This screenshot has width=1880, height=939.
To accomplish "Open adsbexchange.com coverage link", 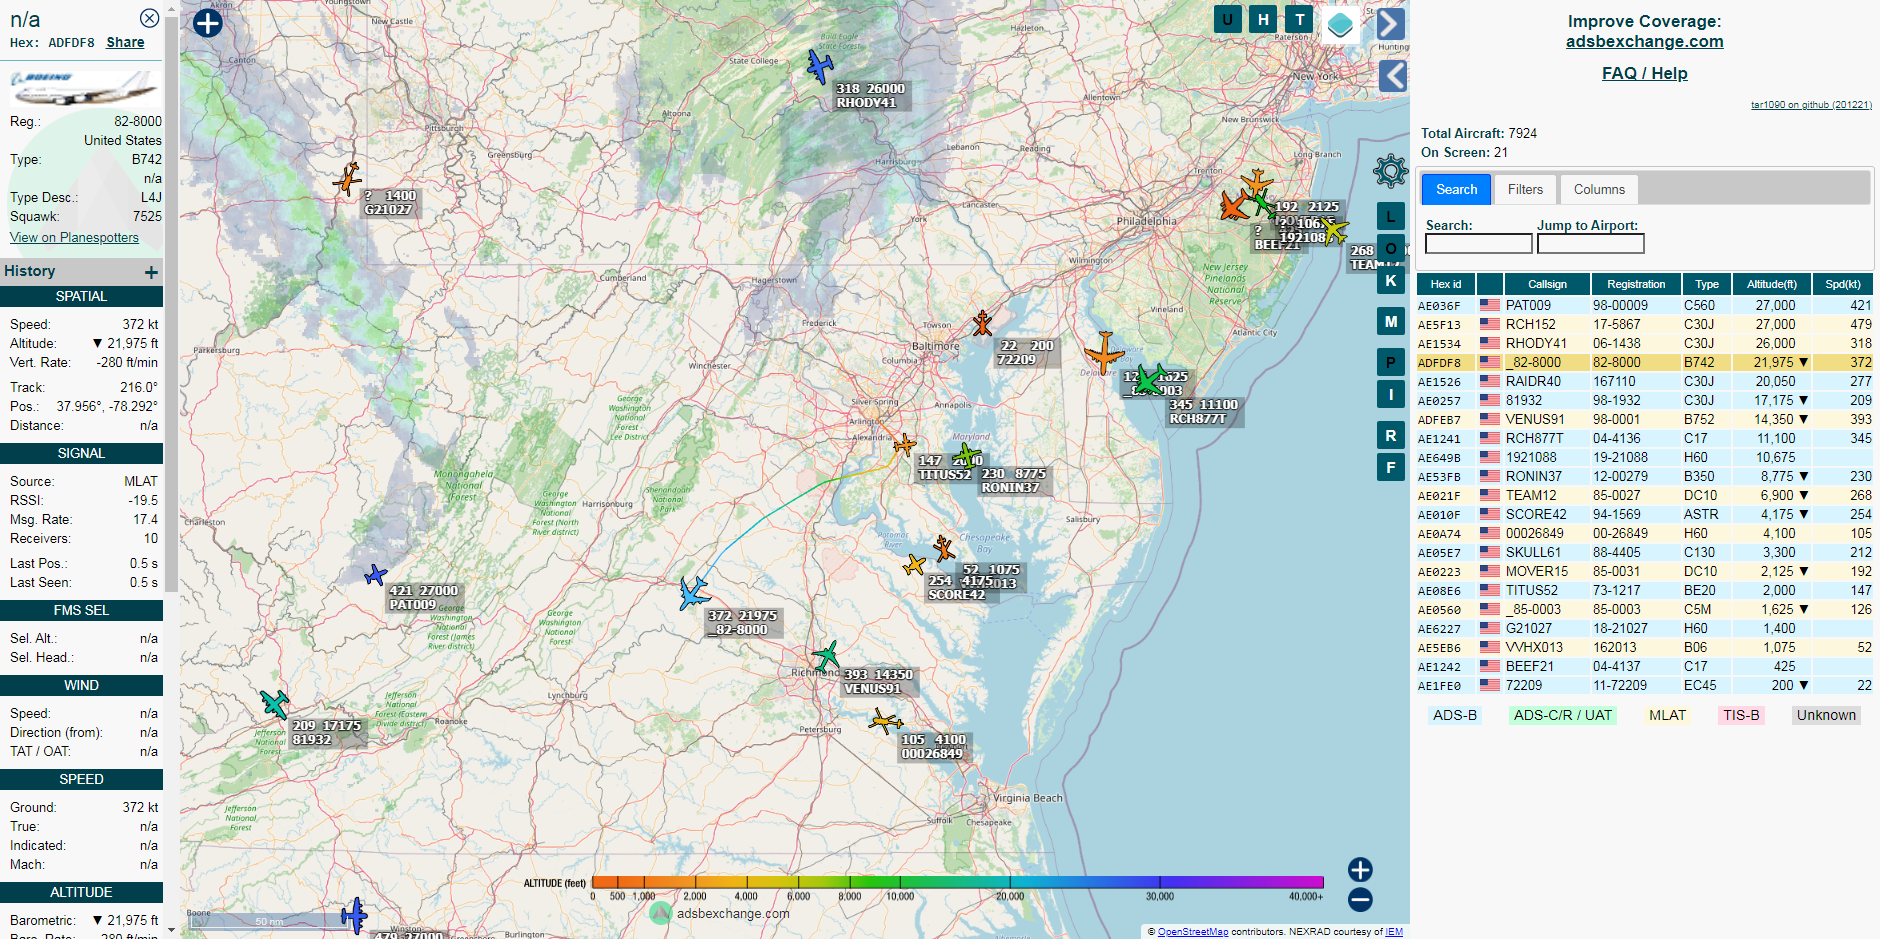I will coord(1644,41).
